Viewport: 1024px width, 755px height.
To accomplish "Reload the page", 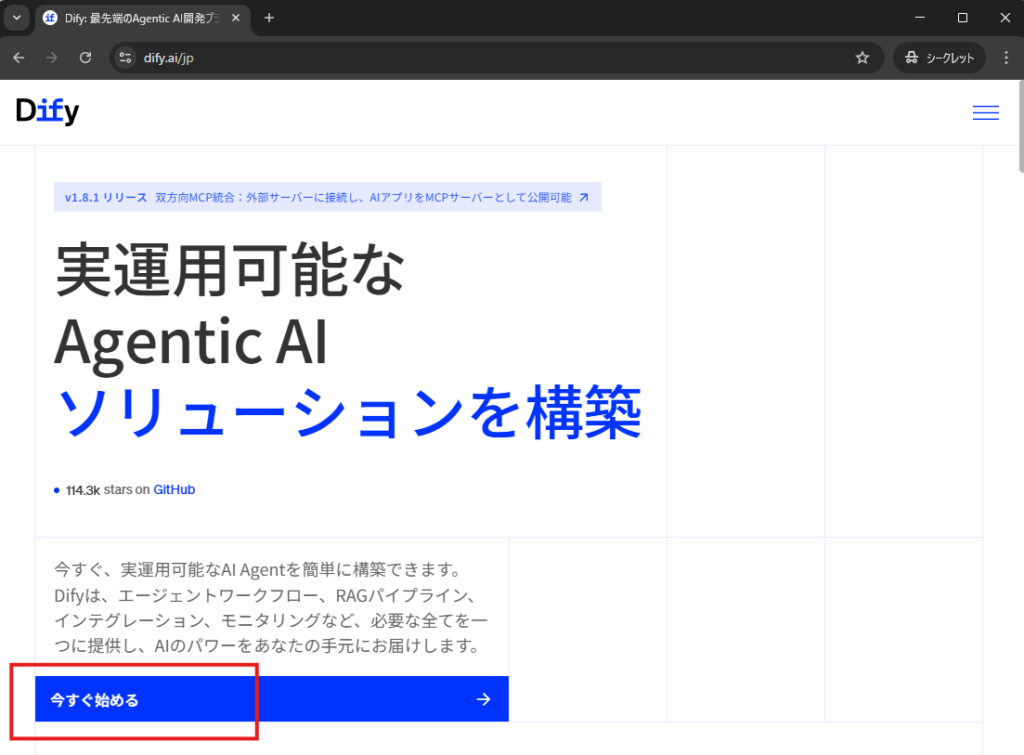I will [x=85, y=57].
